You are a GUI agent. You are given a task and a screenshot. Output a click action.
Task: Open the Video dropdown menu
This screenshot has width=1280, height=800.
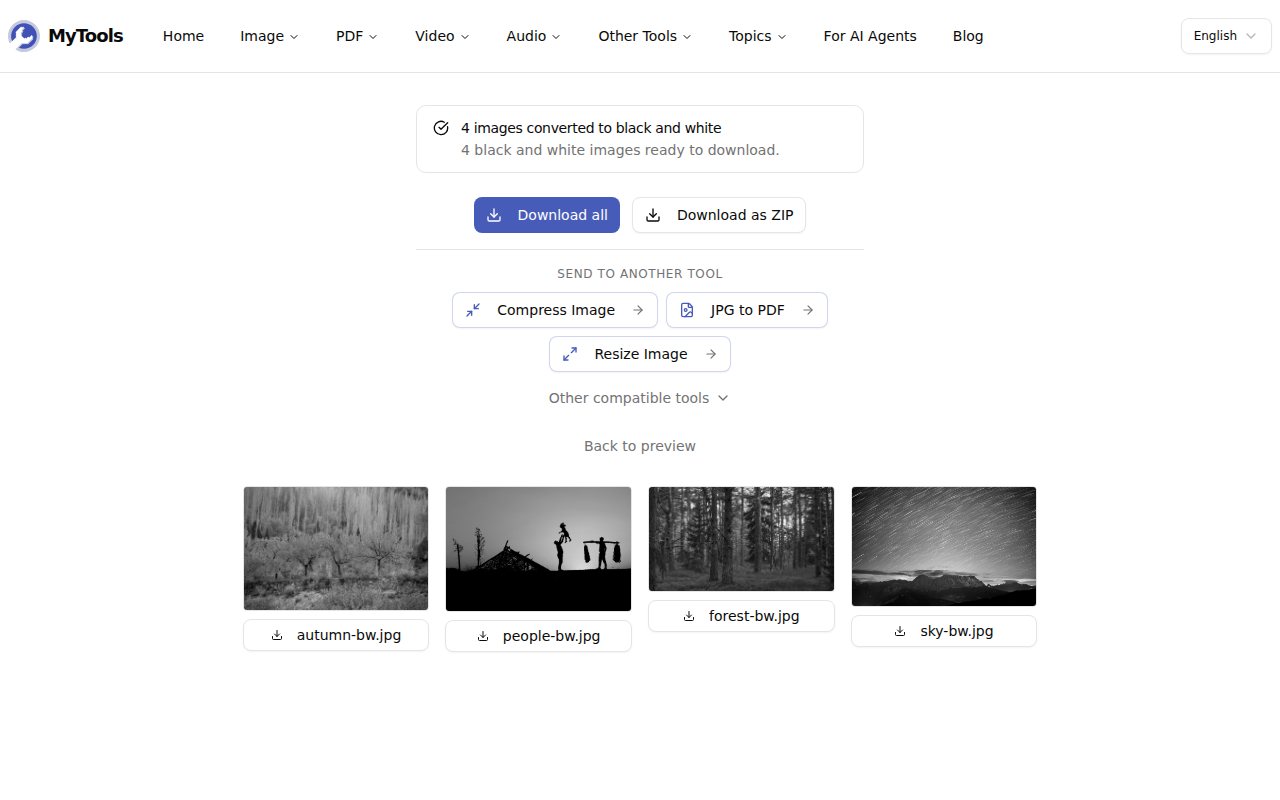(x=442, y=36)
